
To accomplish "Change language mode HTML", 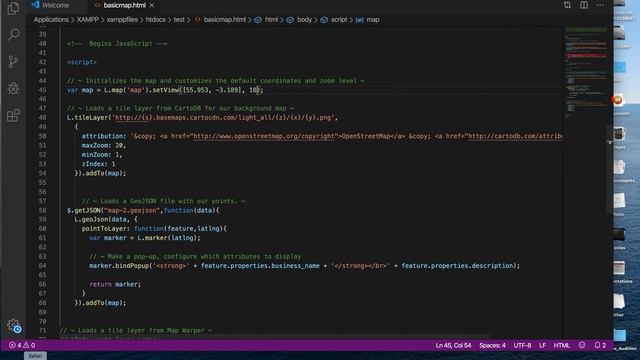I will click(x=562, y=345).
